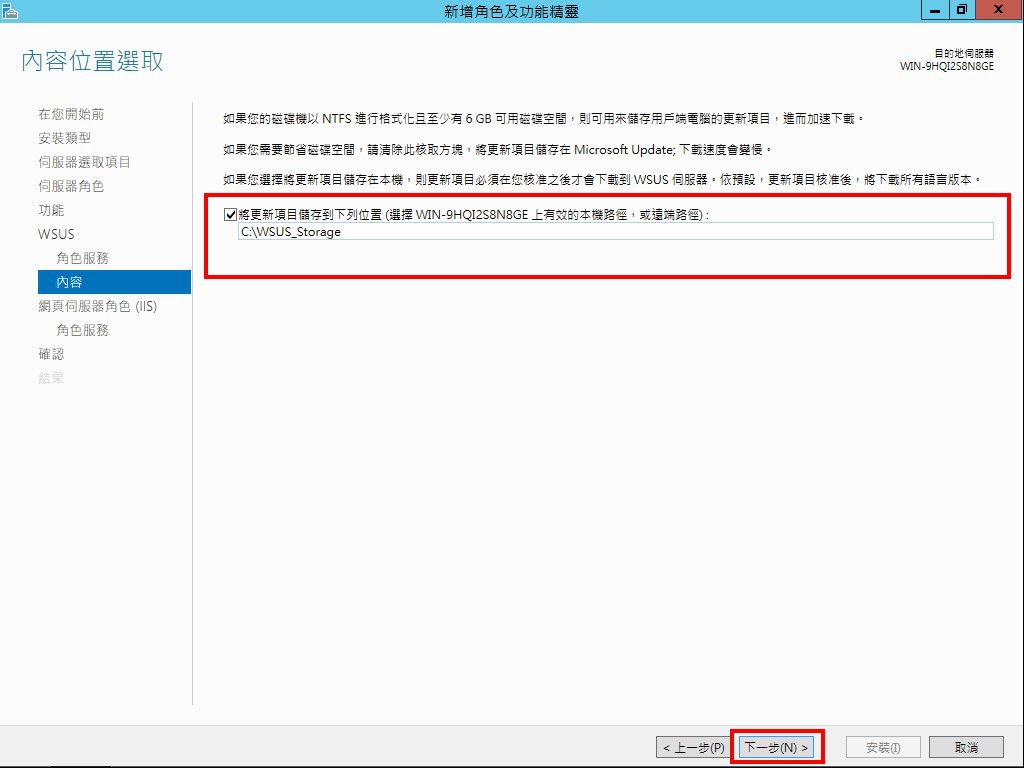Open the WSUS step

click(x=56, y=234)
